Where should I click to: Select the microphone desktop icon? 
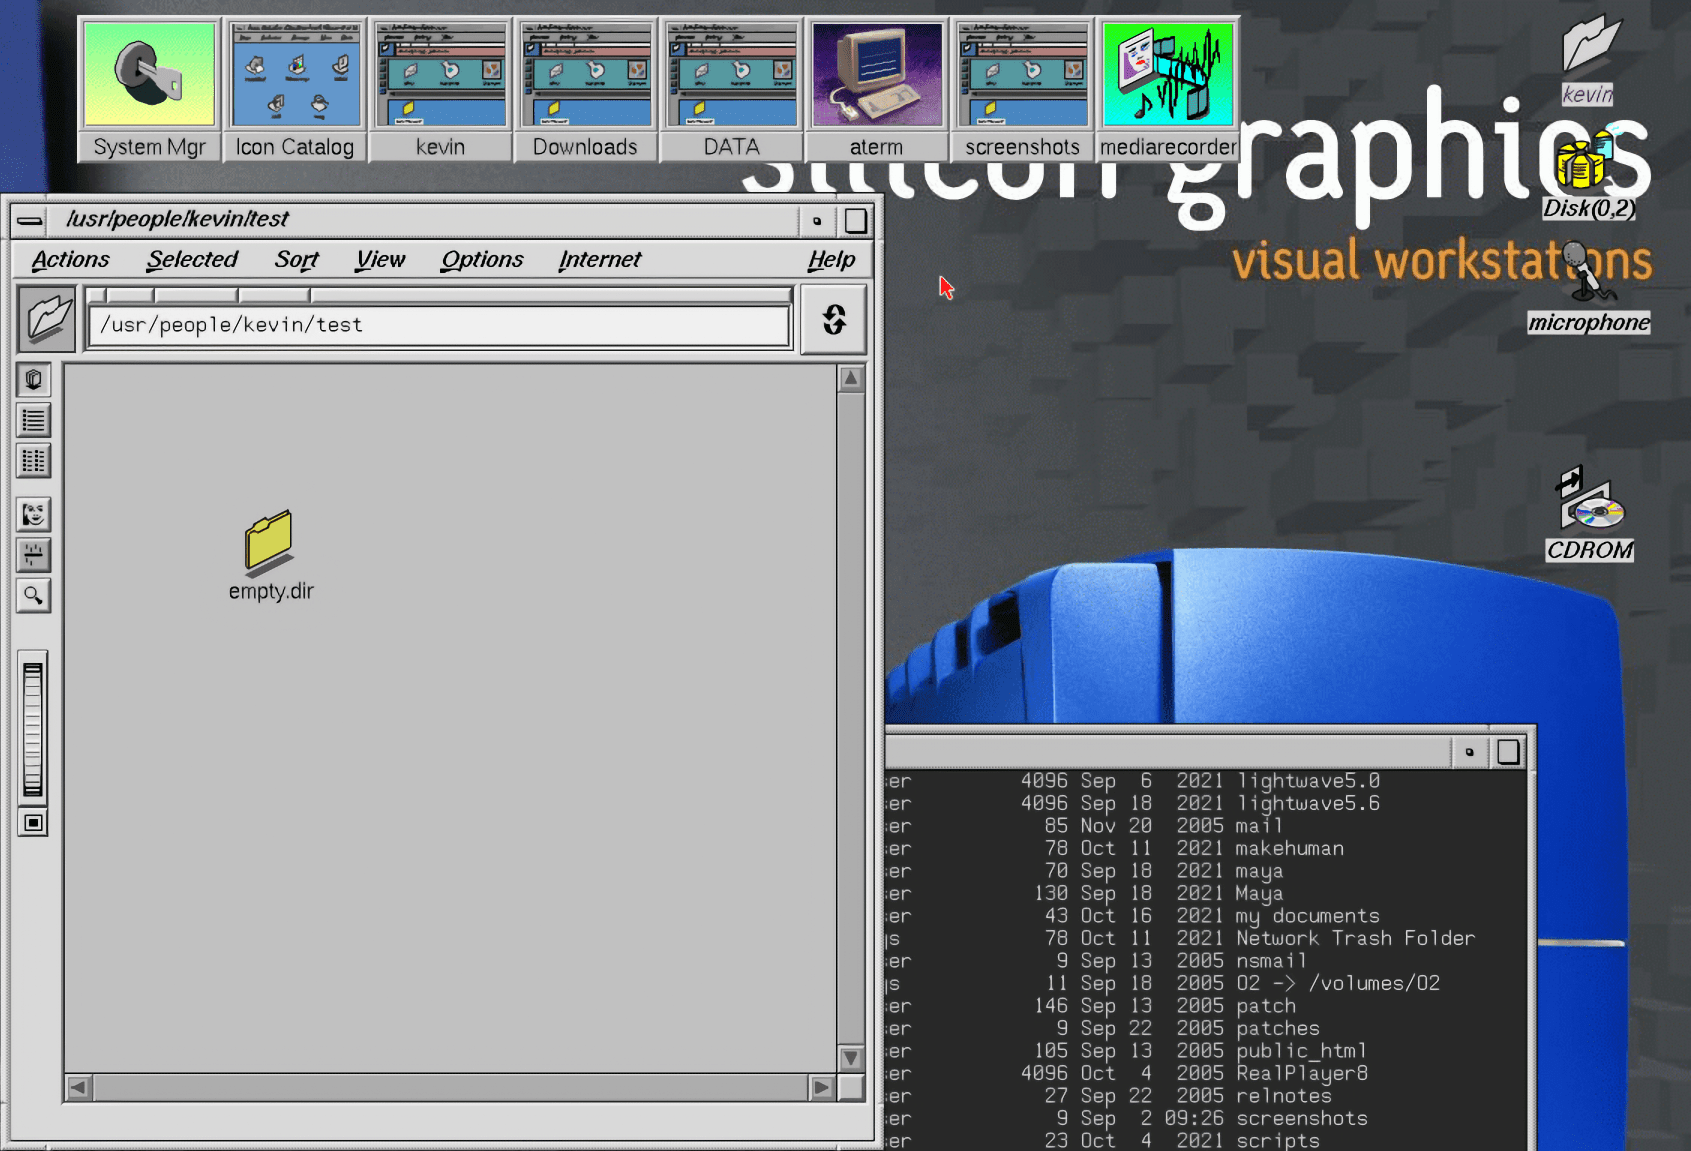tap(1588, 288)
